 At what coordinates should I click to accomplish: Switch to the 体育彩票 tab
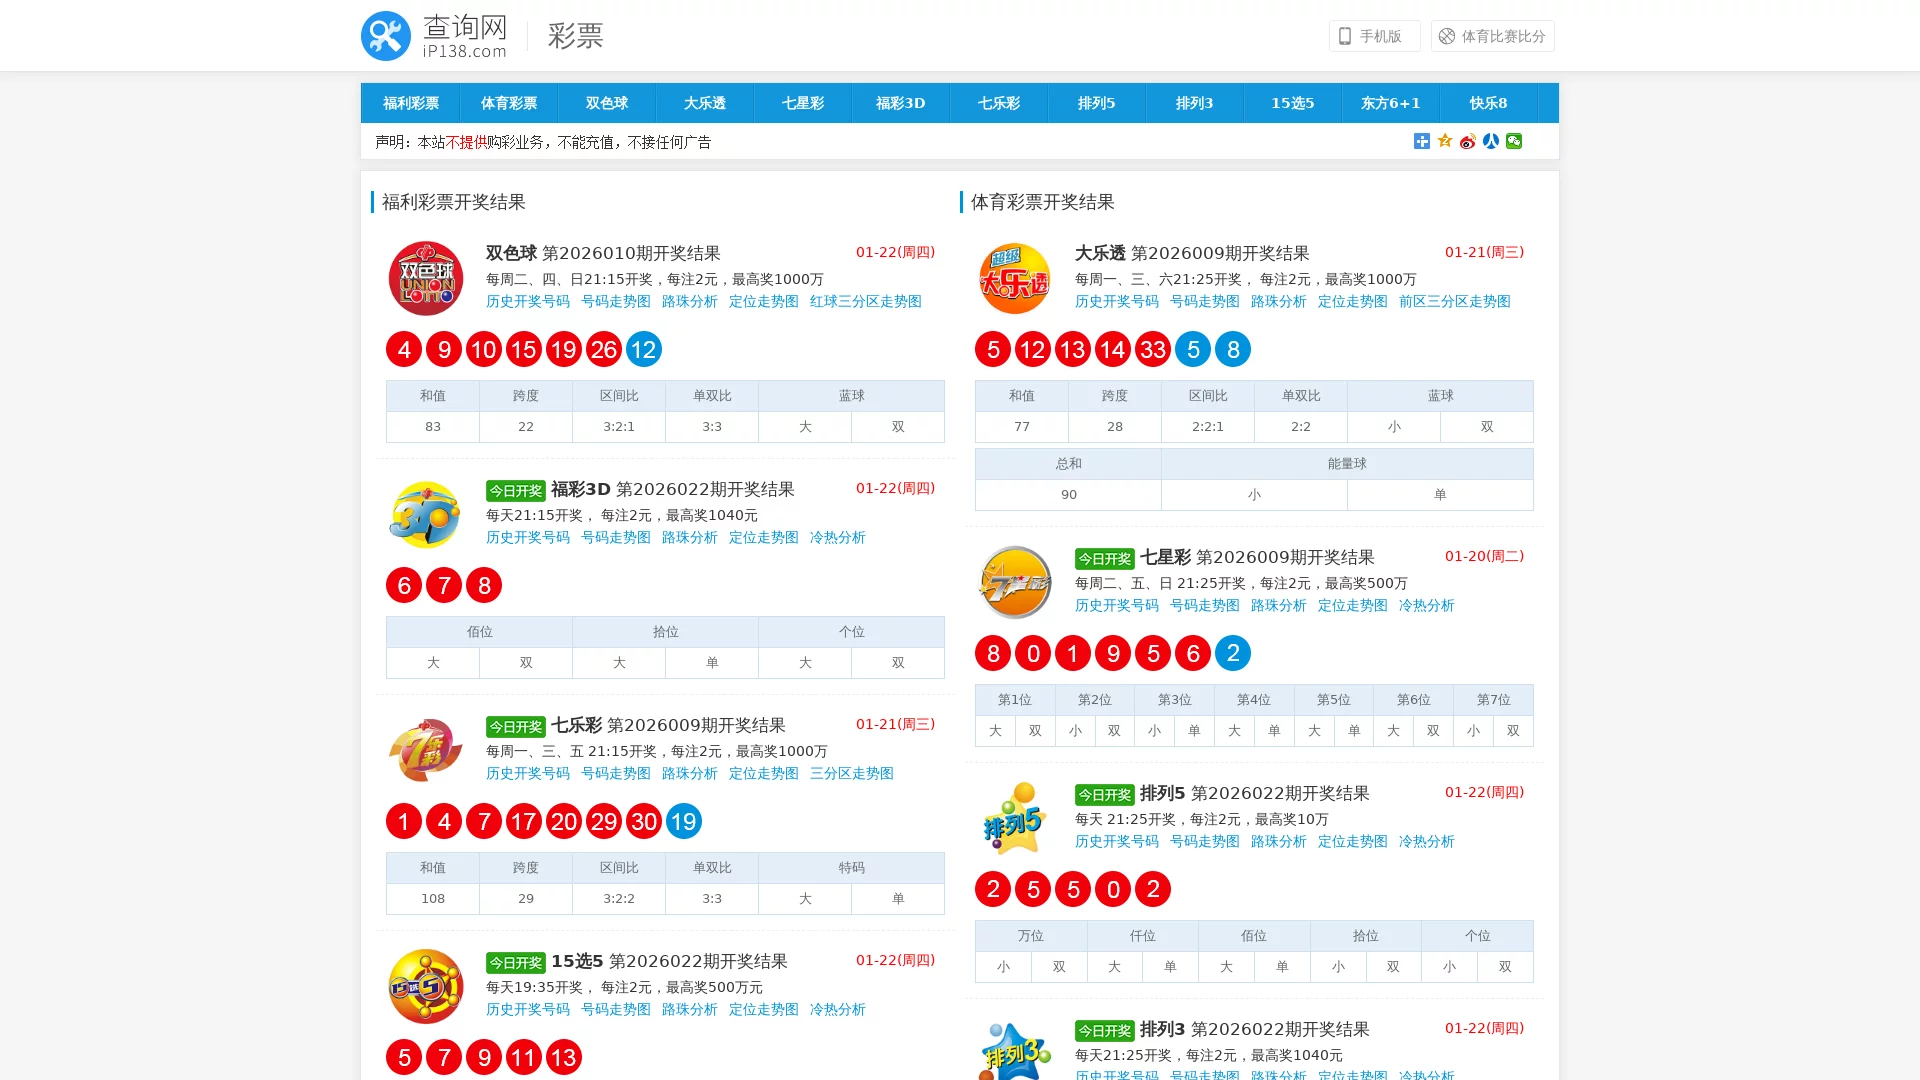pyautogui.click(x=508, y=102)
